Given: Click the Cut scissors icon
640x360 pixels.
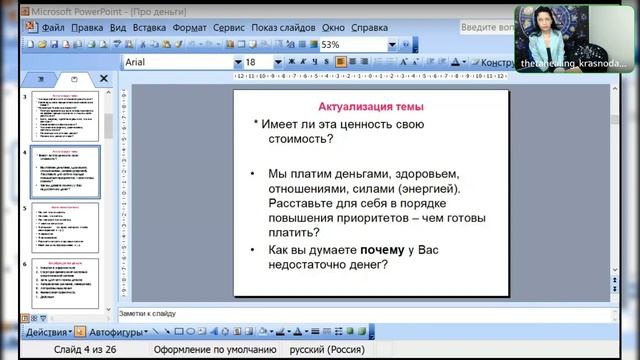Looking at the screenshot, I should pos(143,44).
